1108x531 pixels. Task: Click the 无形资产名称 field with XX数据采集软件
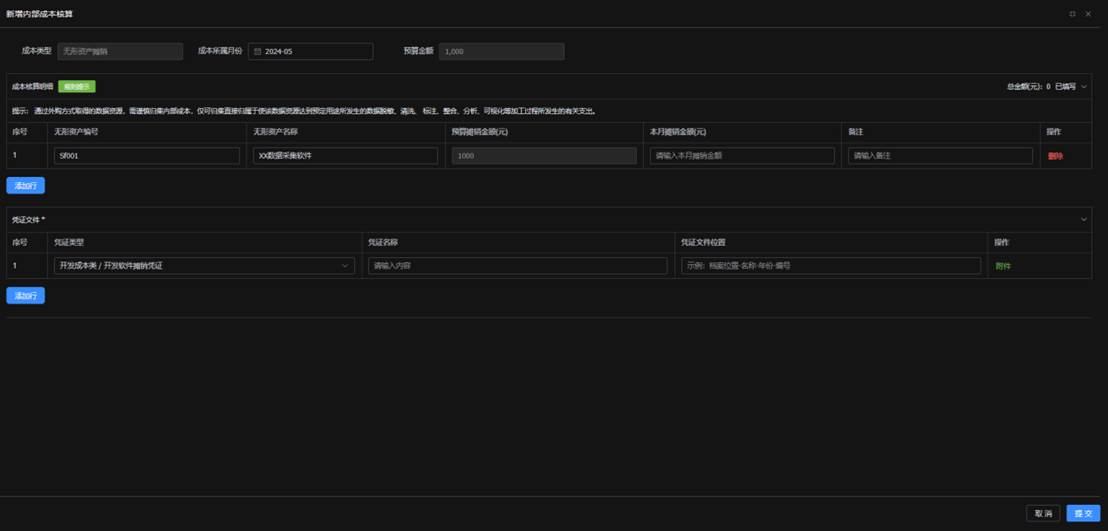[x=345, y=156]
